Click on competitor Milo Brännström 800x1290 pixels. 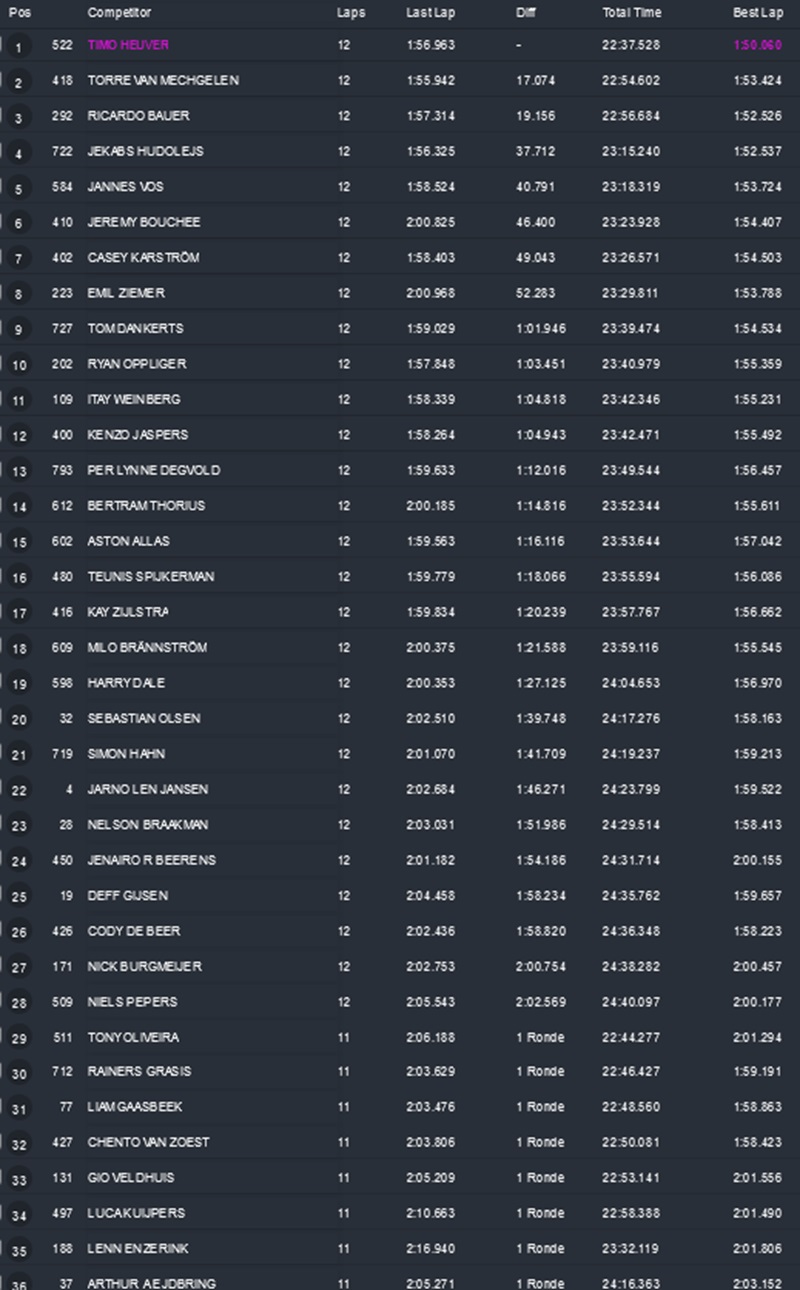pos(147,648)
